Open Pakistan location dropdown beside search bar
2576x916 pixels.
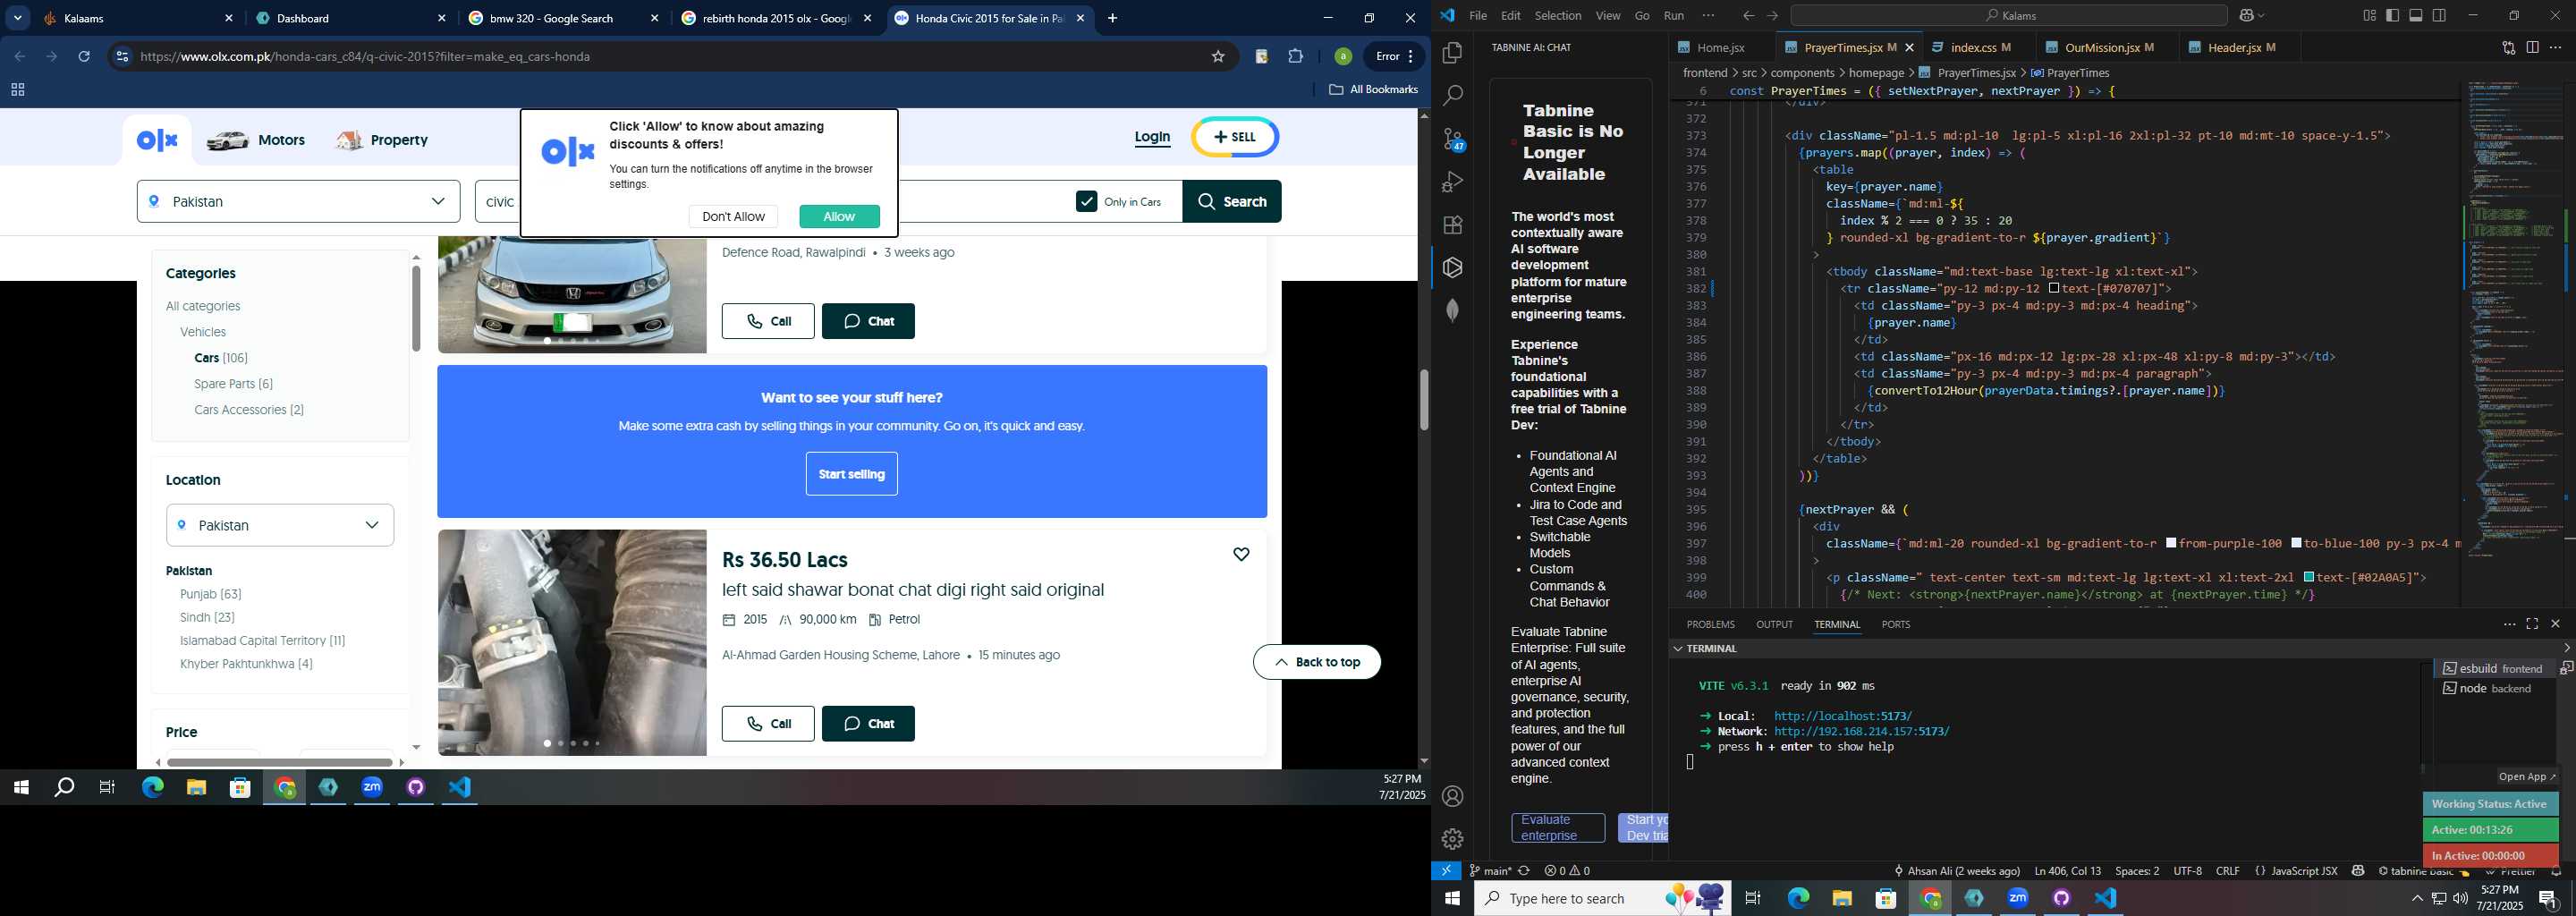point(298,201)
